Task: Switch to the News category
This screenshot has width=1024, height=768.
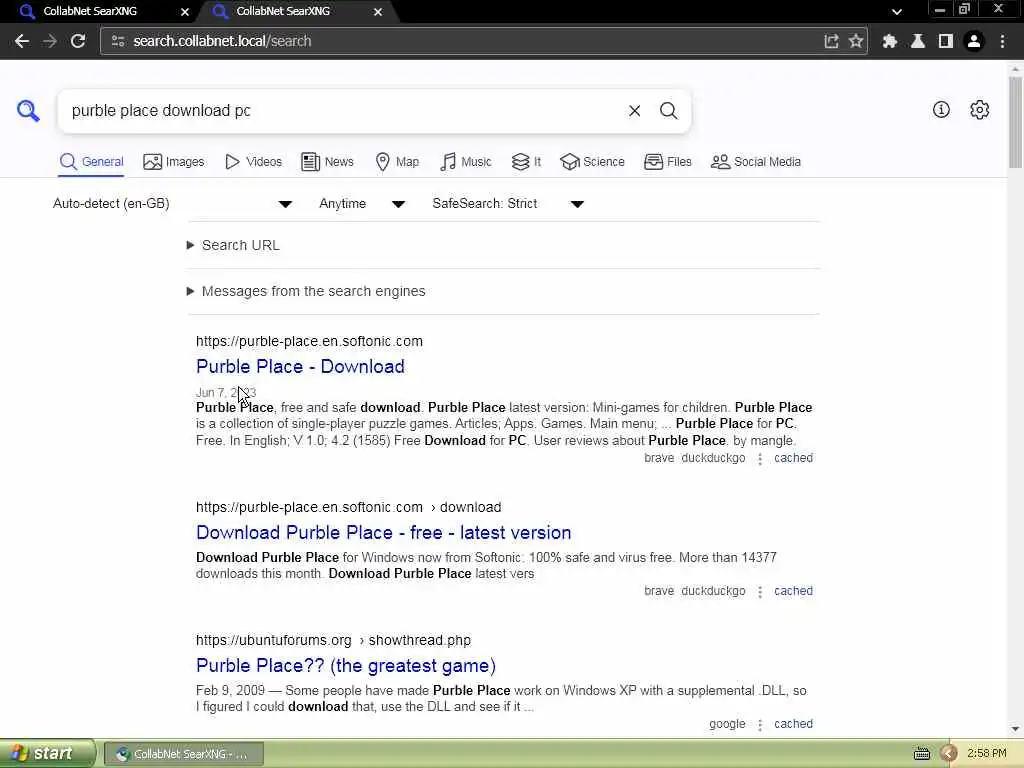Action: click(327, 162)
